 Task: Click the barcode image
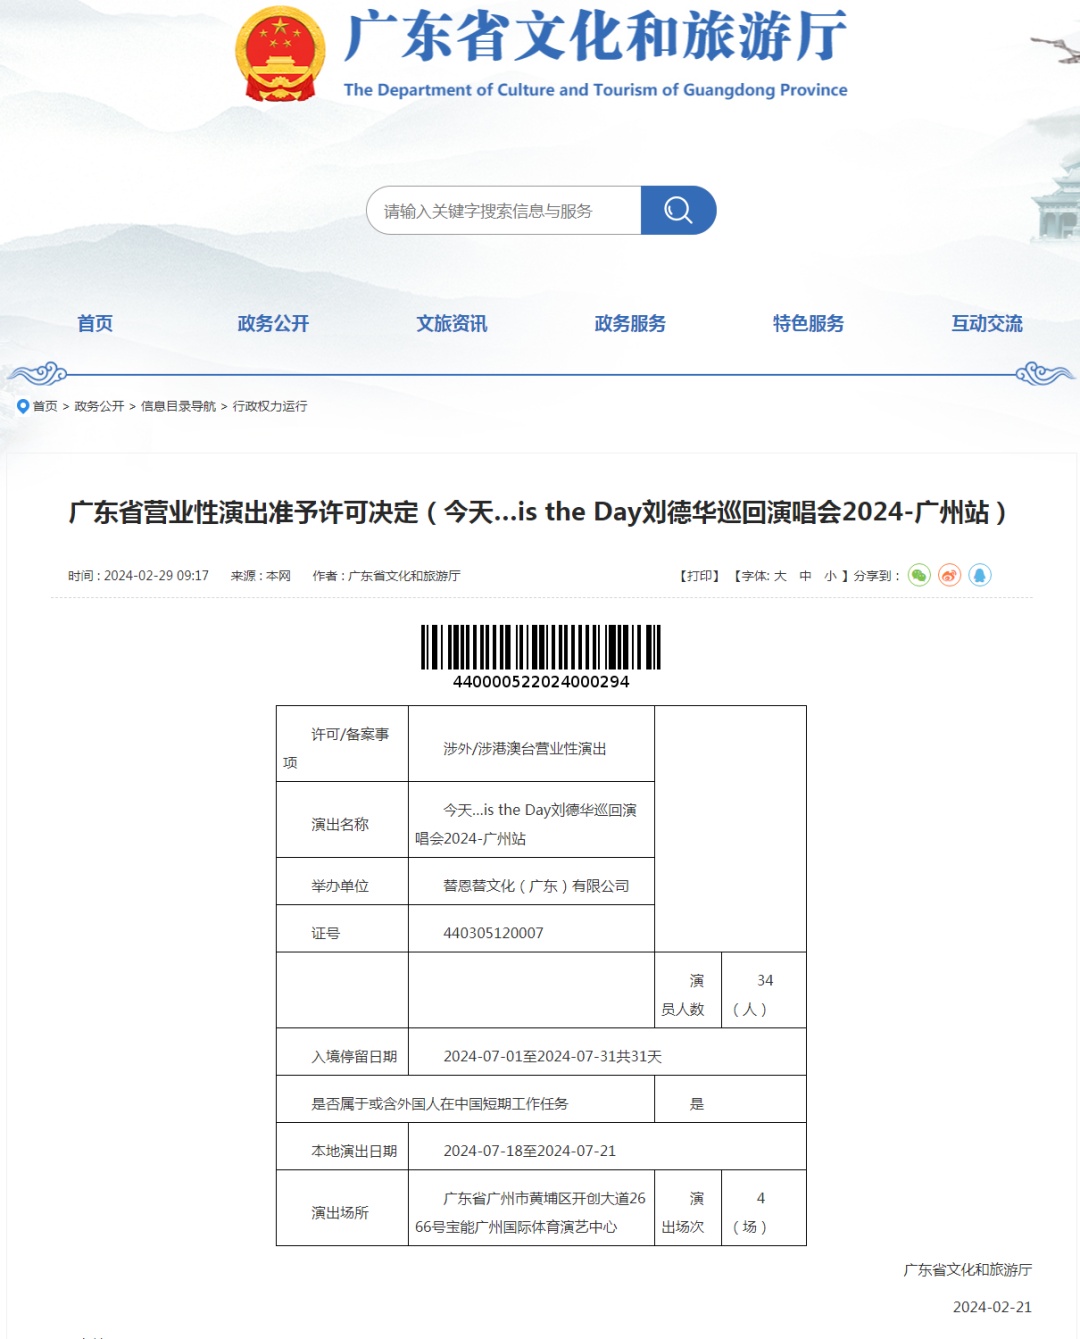(541, 647)
